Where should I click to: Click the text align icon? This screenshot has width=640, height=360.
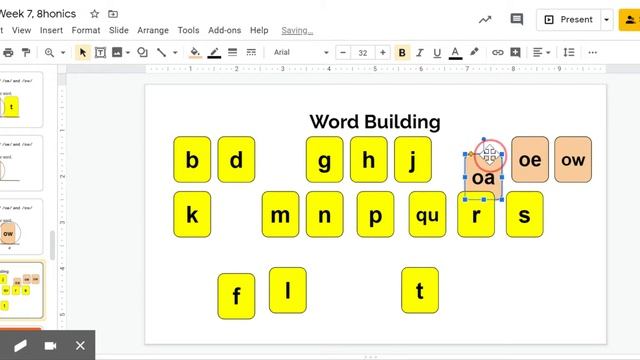[x=538, y=53]
